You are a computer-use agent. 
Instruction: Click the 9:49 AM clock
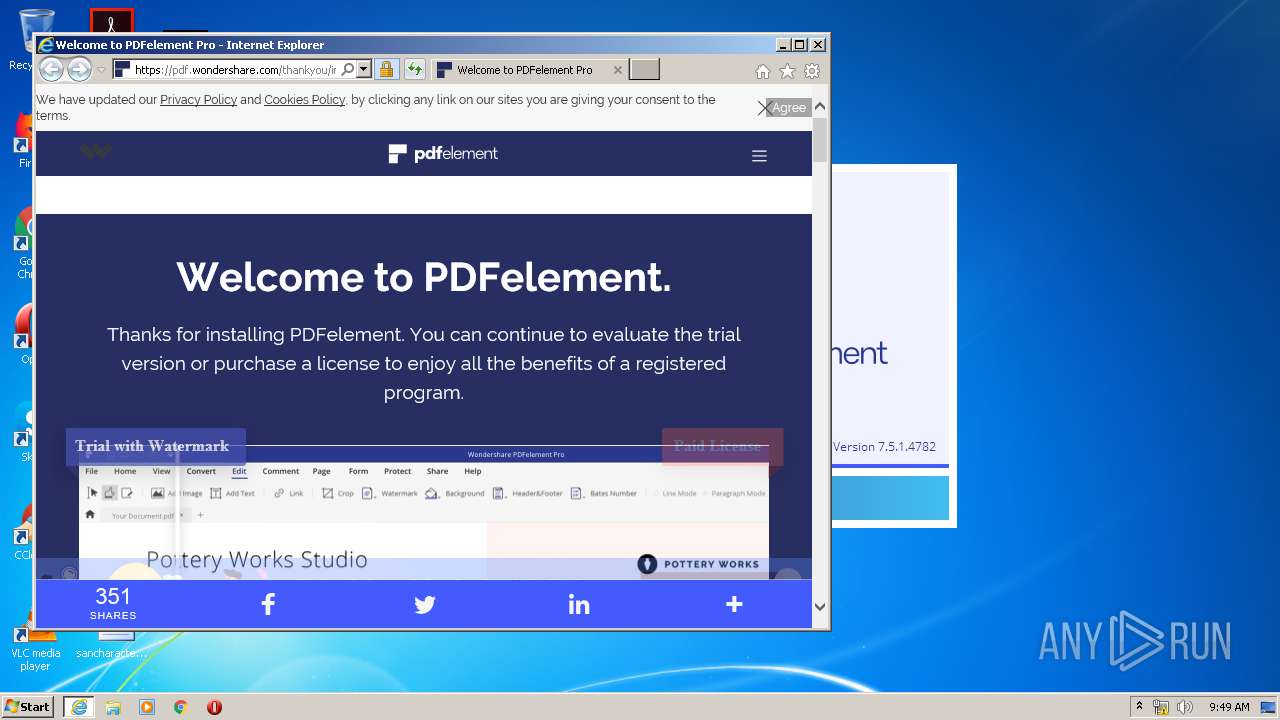1229,707
